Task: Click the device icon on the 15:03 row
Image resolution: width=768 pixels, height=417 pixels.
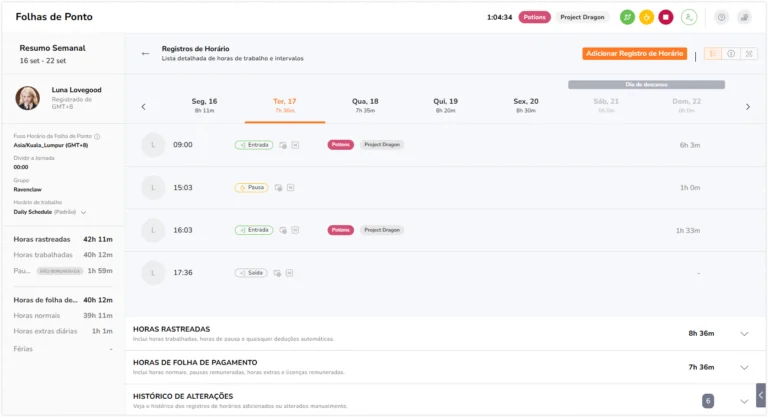Action: (278, 188)
